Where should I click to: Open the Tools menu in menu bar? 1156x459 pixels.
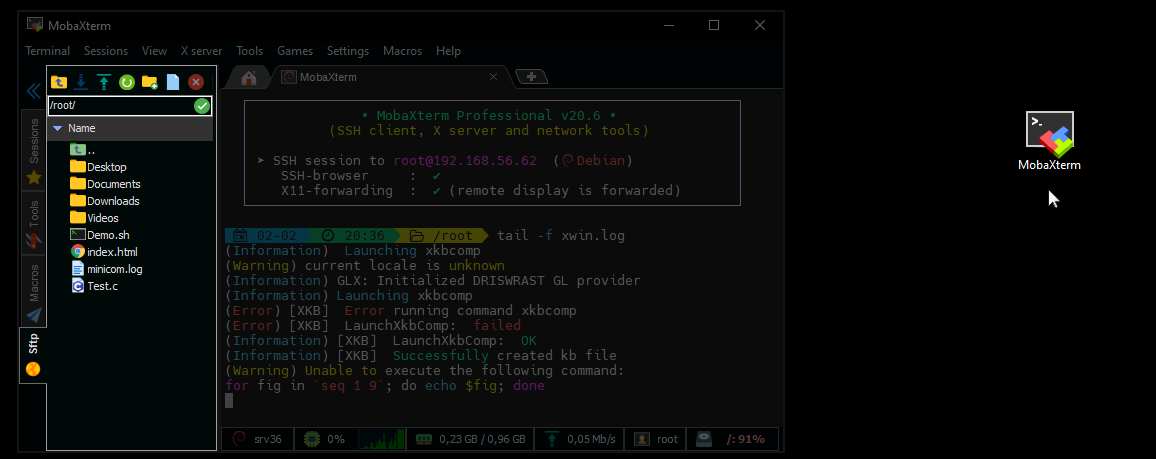pos(250,51)
